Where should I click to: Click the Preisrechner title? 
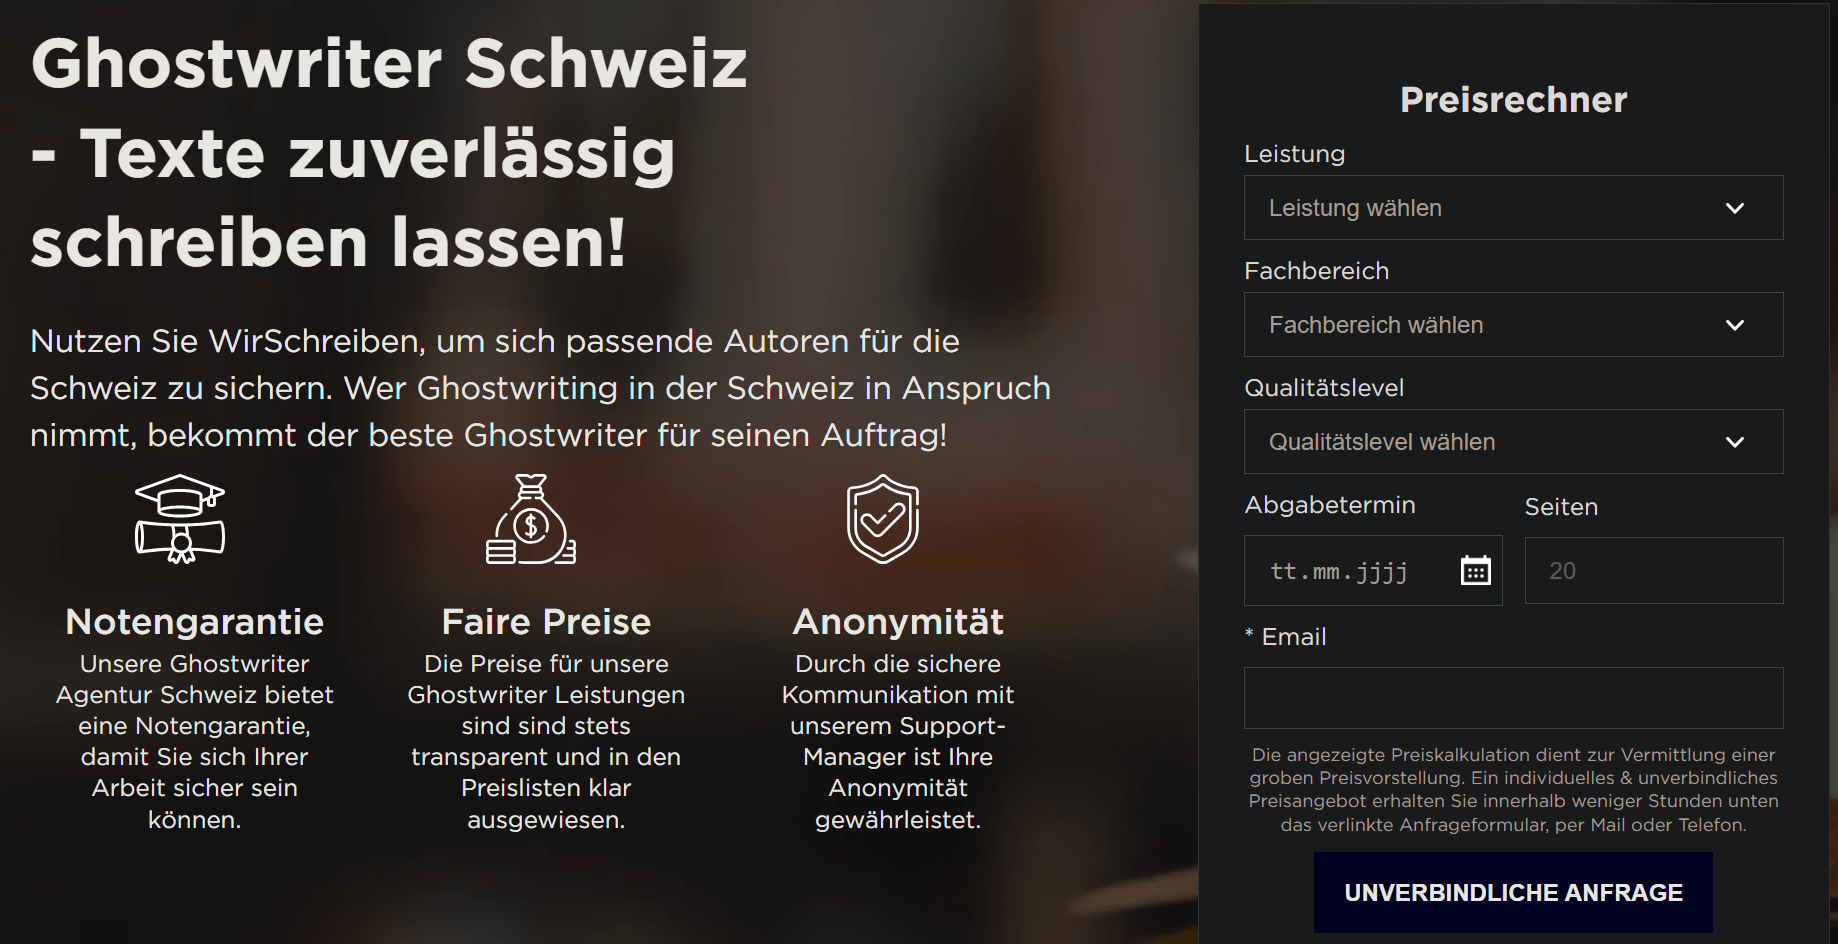pos(1513,100)
